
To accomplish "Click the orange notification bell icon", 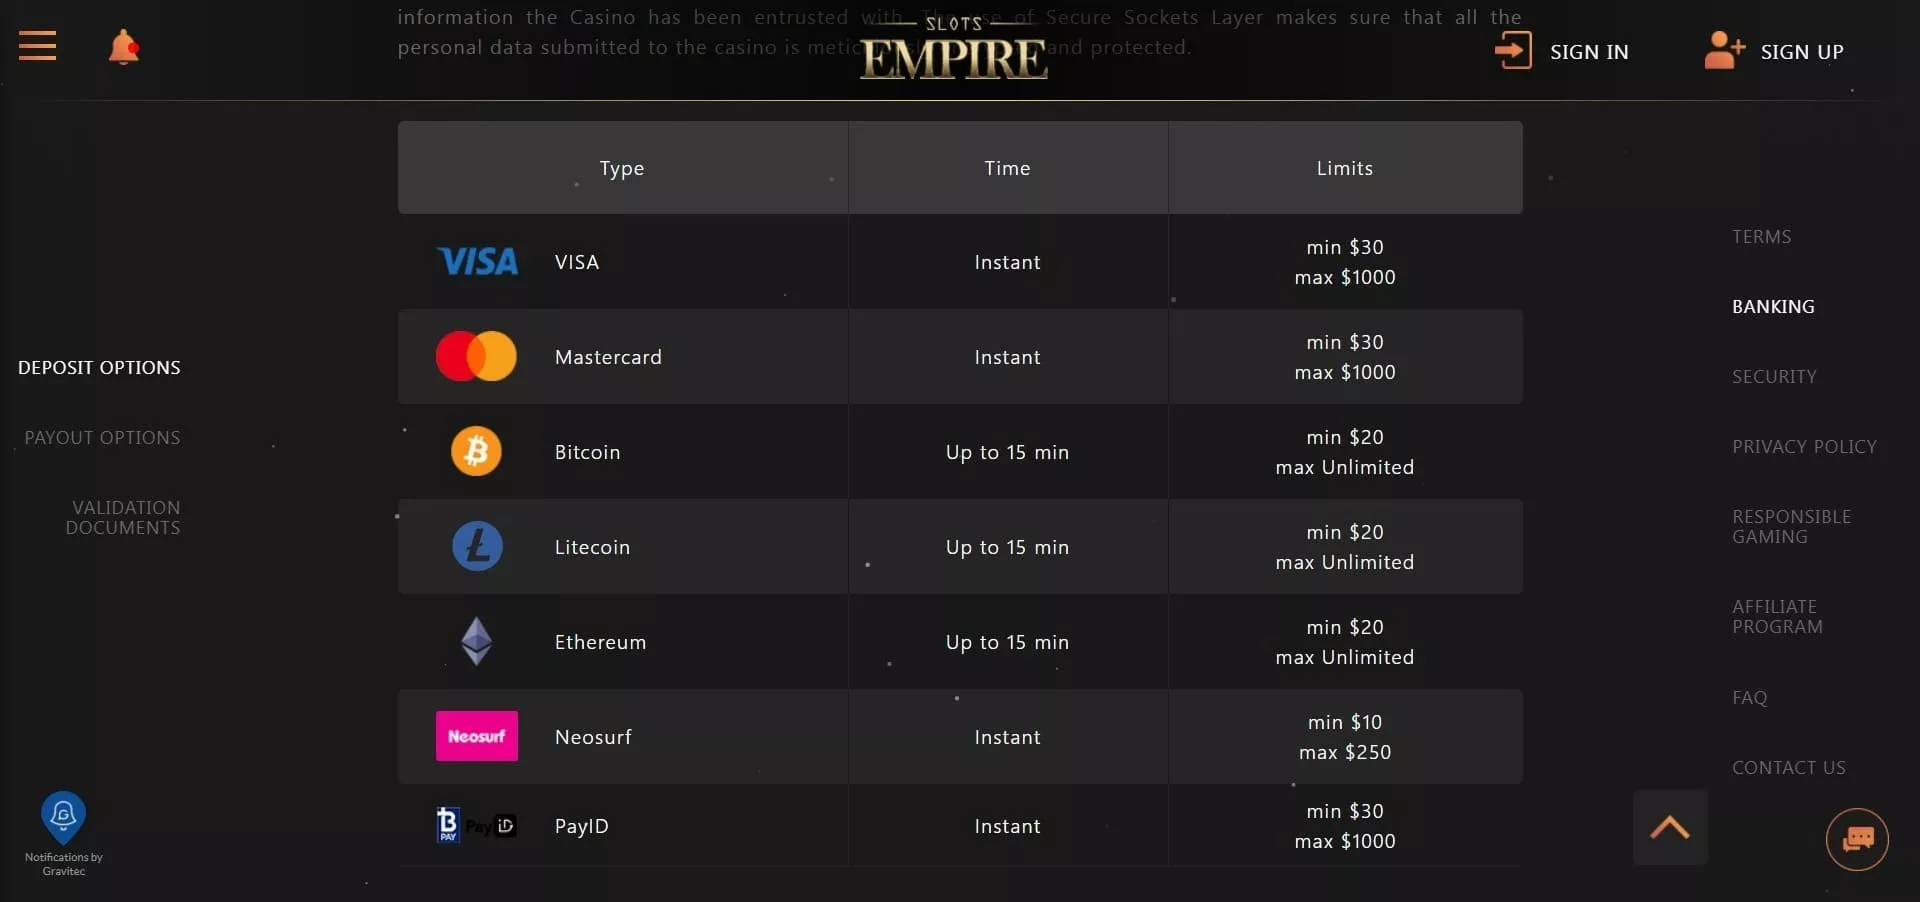I will [123, 47].
